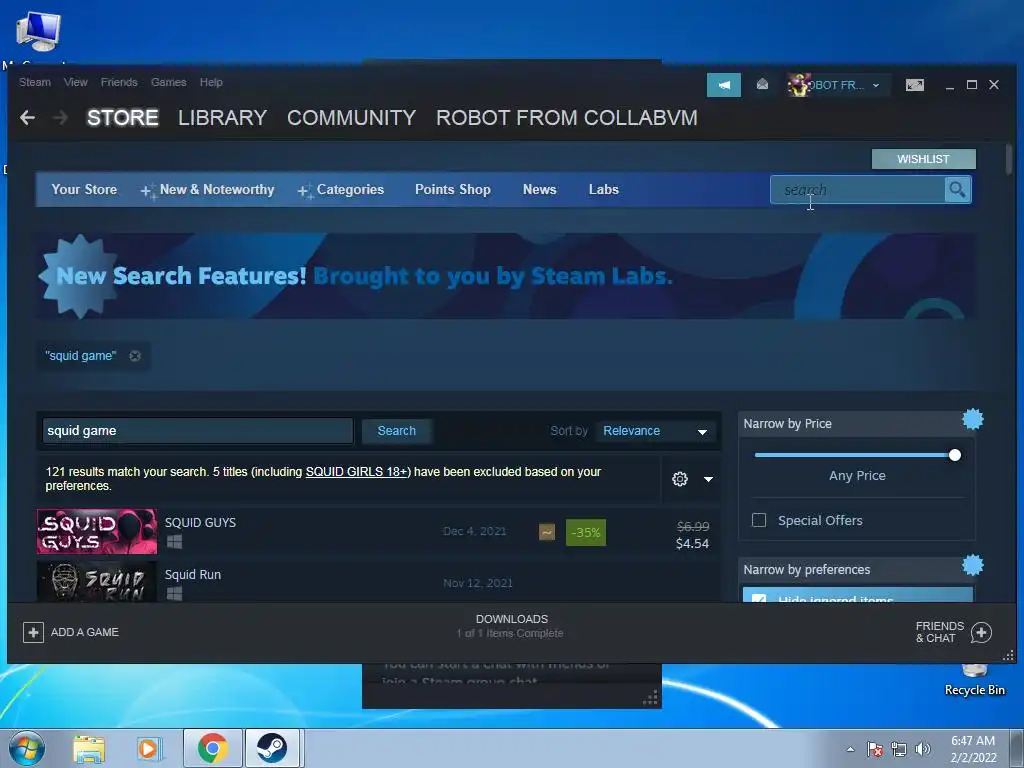This screenshot has width=1024, height=768.
Task: Open the announcements megaphone icon
Action: point(724,85)
